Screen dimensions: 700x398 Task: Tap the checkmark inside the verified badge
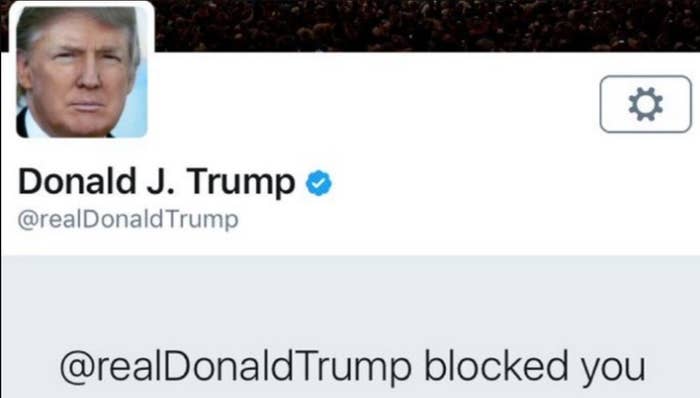click(319, 183)
